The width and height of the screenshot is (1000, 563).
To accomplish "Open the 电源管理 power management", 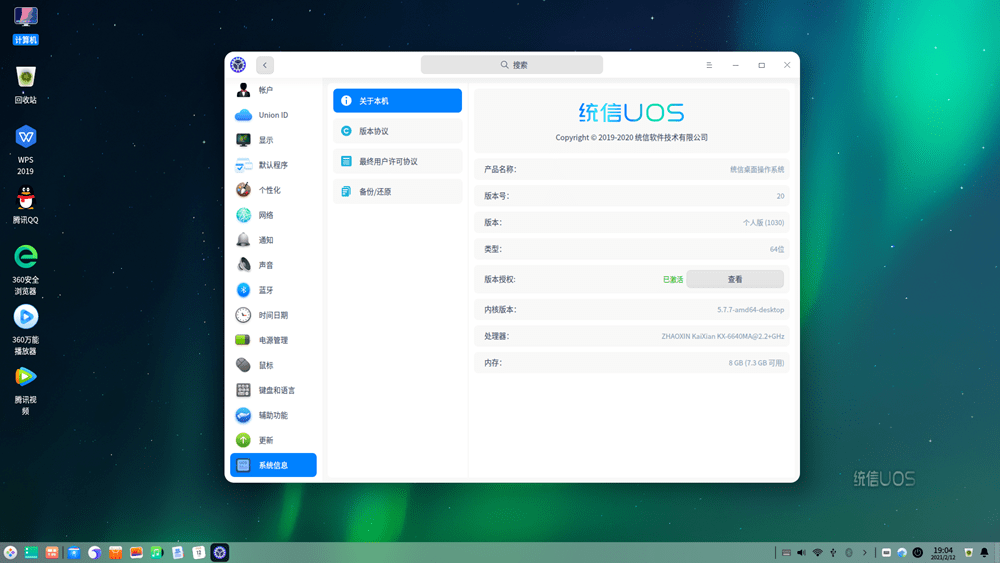I will (x=273, y=340).
